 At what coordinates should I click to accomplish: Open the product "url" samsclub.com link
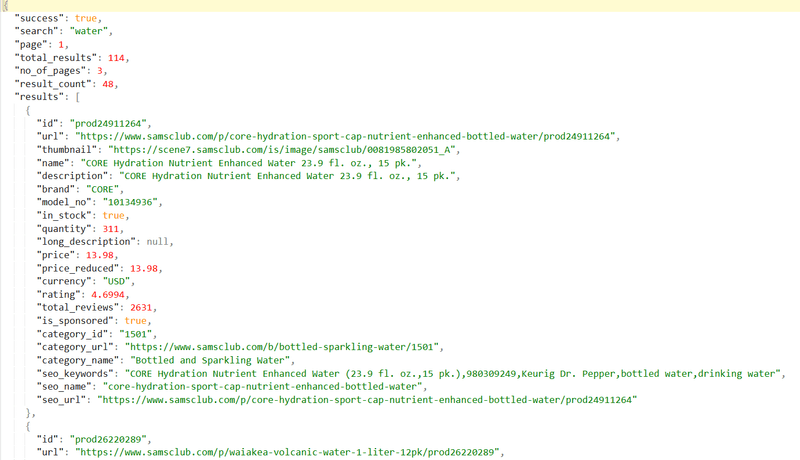pyautogui.click(x=345, y=136)
